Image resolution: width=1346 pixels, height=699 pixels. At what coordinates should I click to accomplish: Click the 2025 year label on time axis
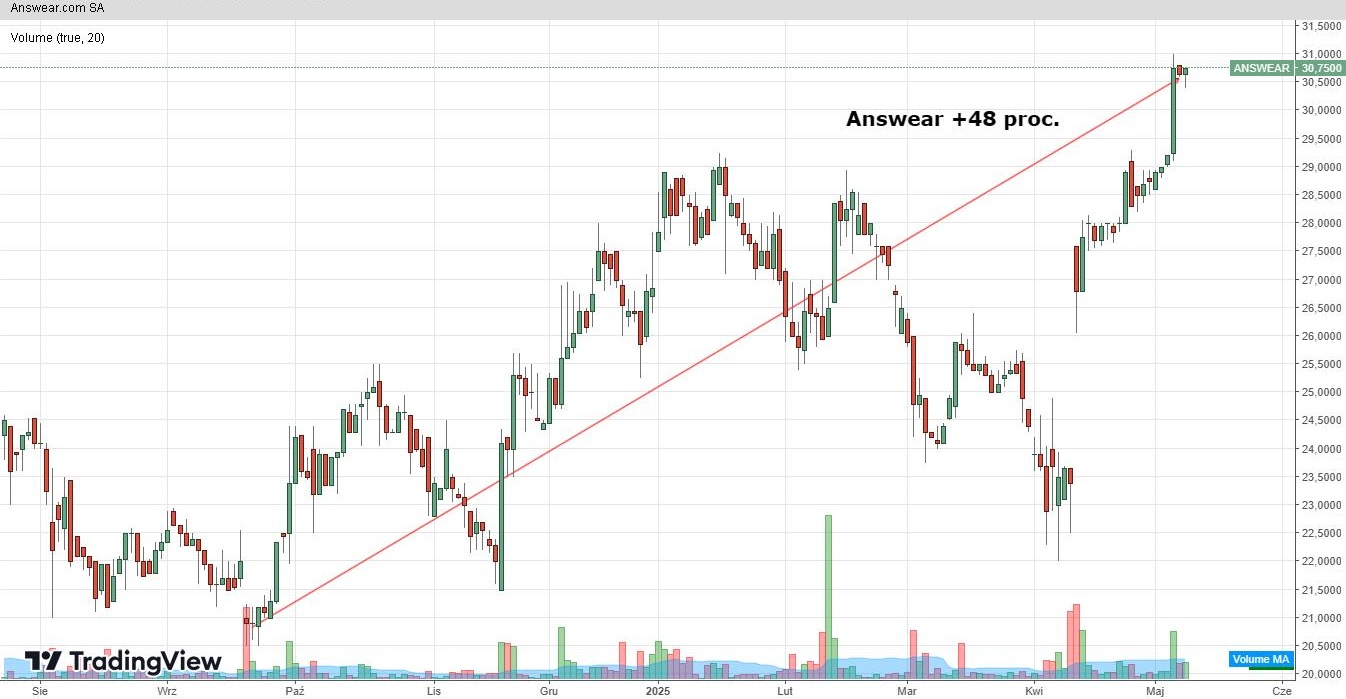click(658, 690)
